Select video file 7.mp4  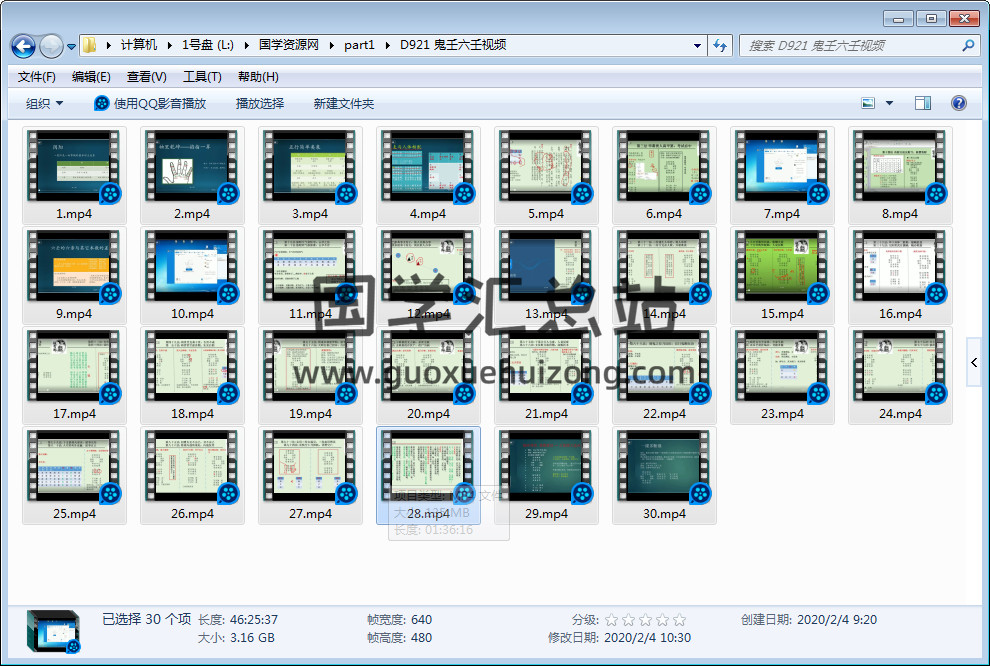point(782,175)
